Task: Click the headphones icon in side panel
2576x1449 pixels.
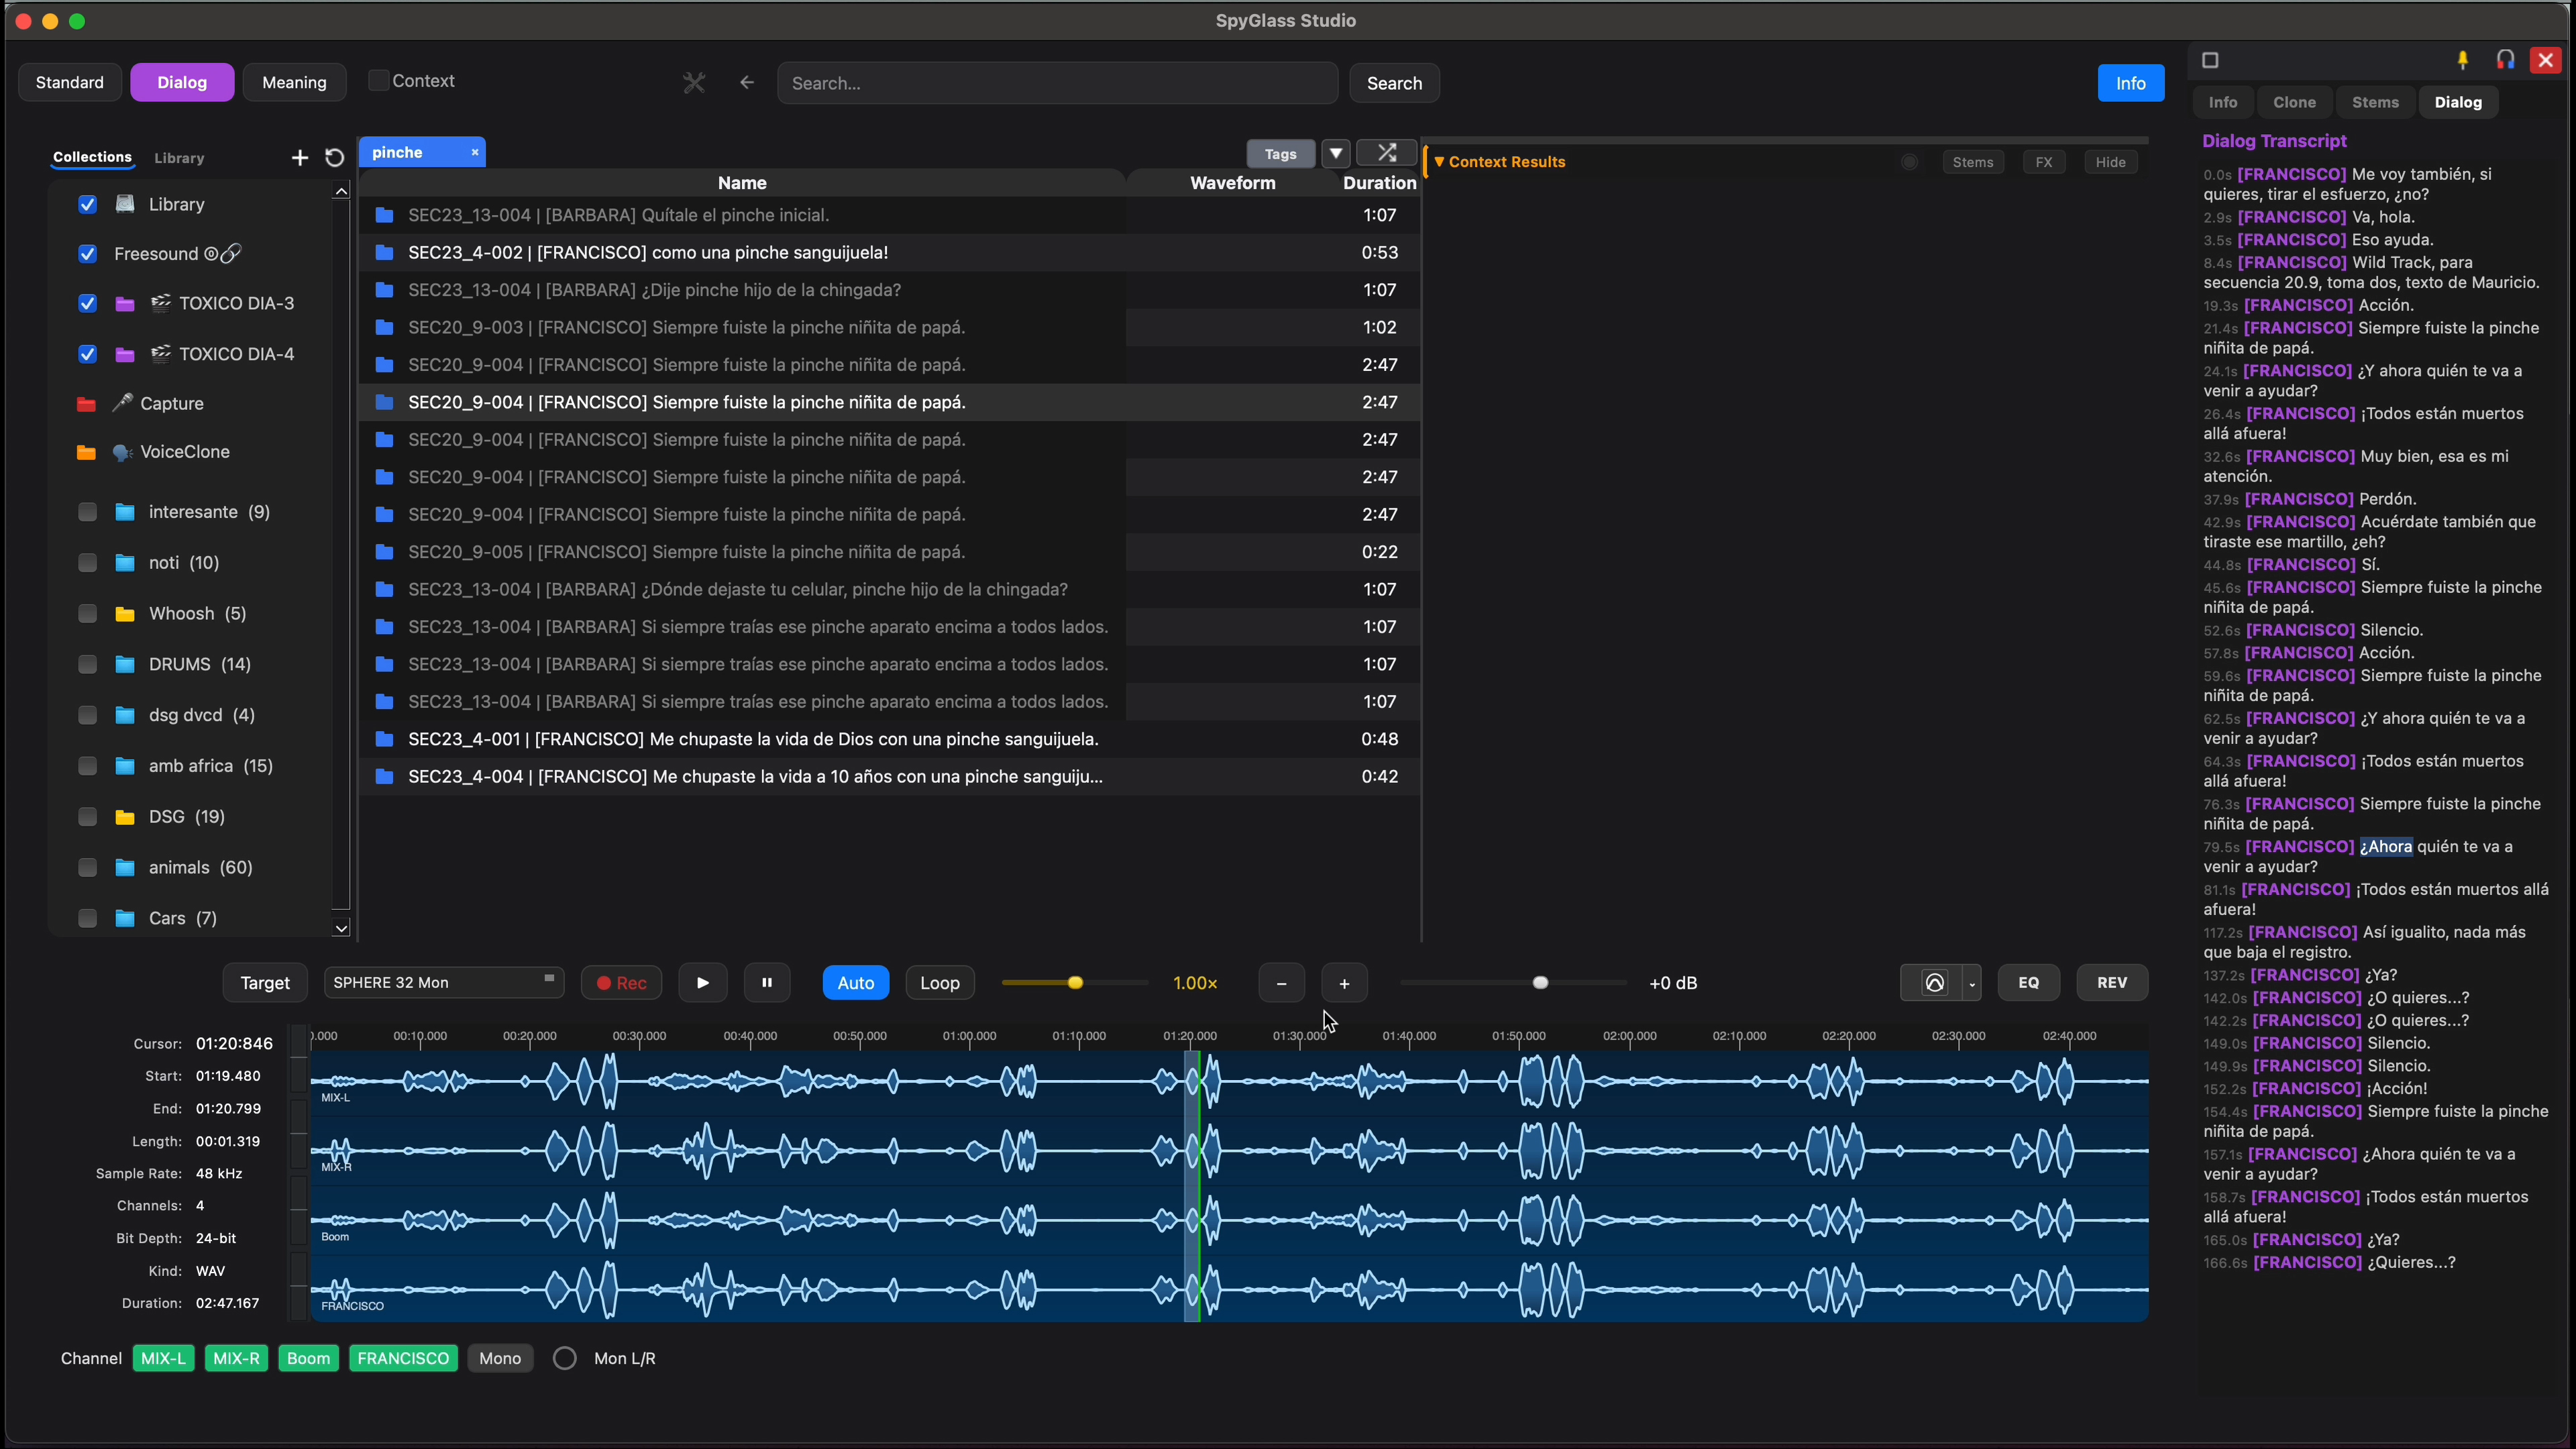Action: pos(2505,60)
